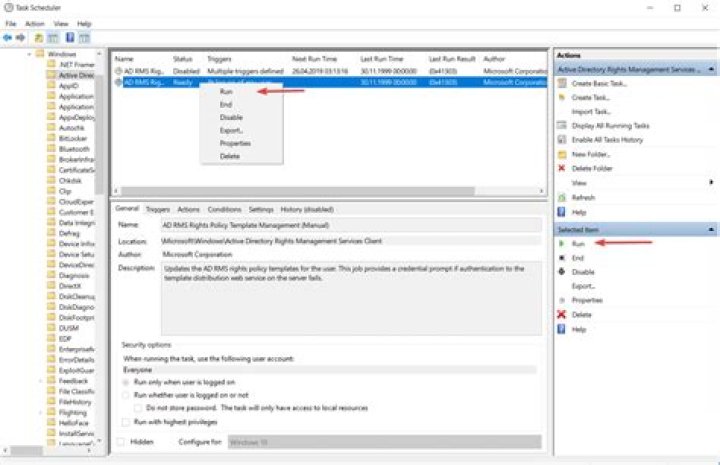Toggle the Hidden checkbox
720x465 pixels.
pos(121,442)
